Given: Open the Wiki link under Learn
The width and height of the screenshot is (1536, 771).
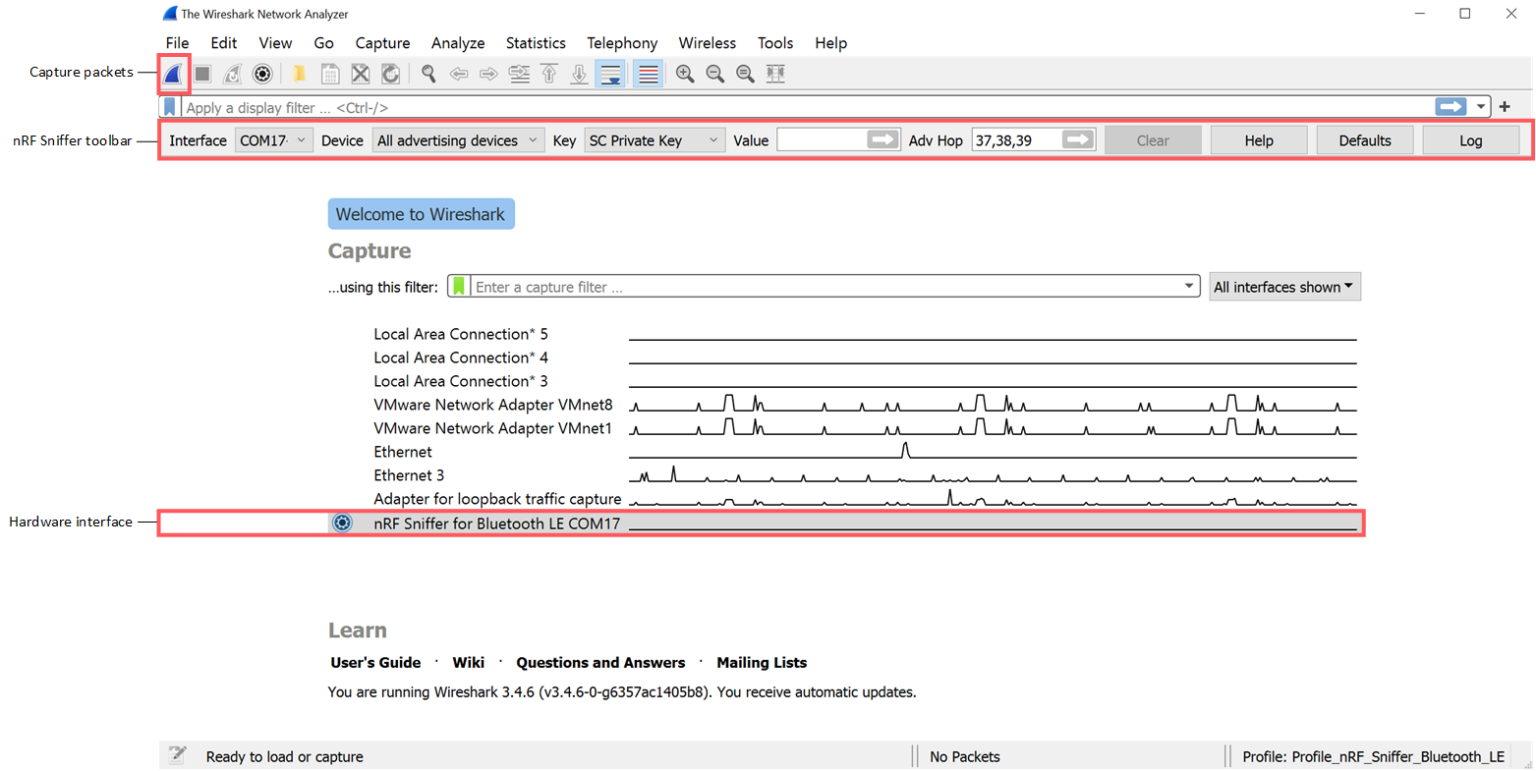Looking at the screenshot, I should (468, 662).
